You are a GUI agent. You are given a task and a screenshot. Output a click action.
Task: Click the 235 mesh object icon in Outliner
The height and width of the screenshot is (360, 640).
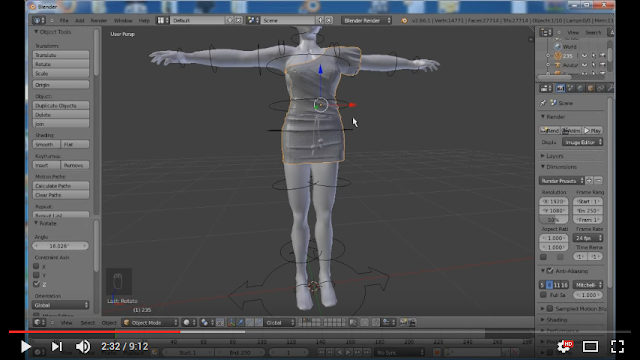[x=558, y=56]
